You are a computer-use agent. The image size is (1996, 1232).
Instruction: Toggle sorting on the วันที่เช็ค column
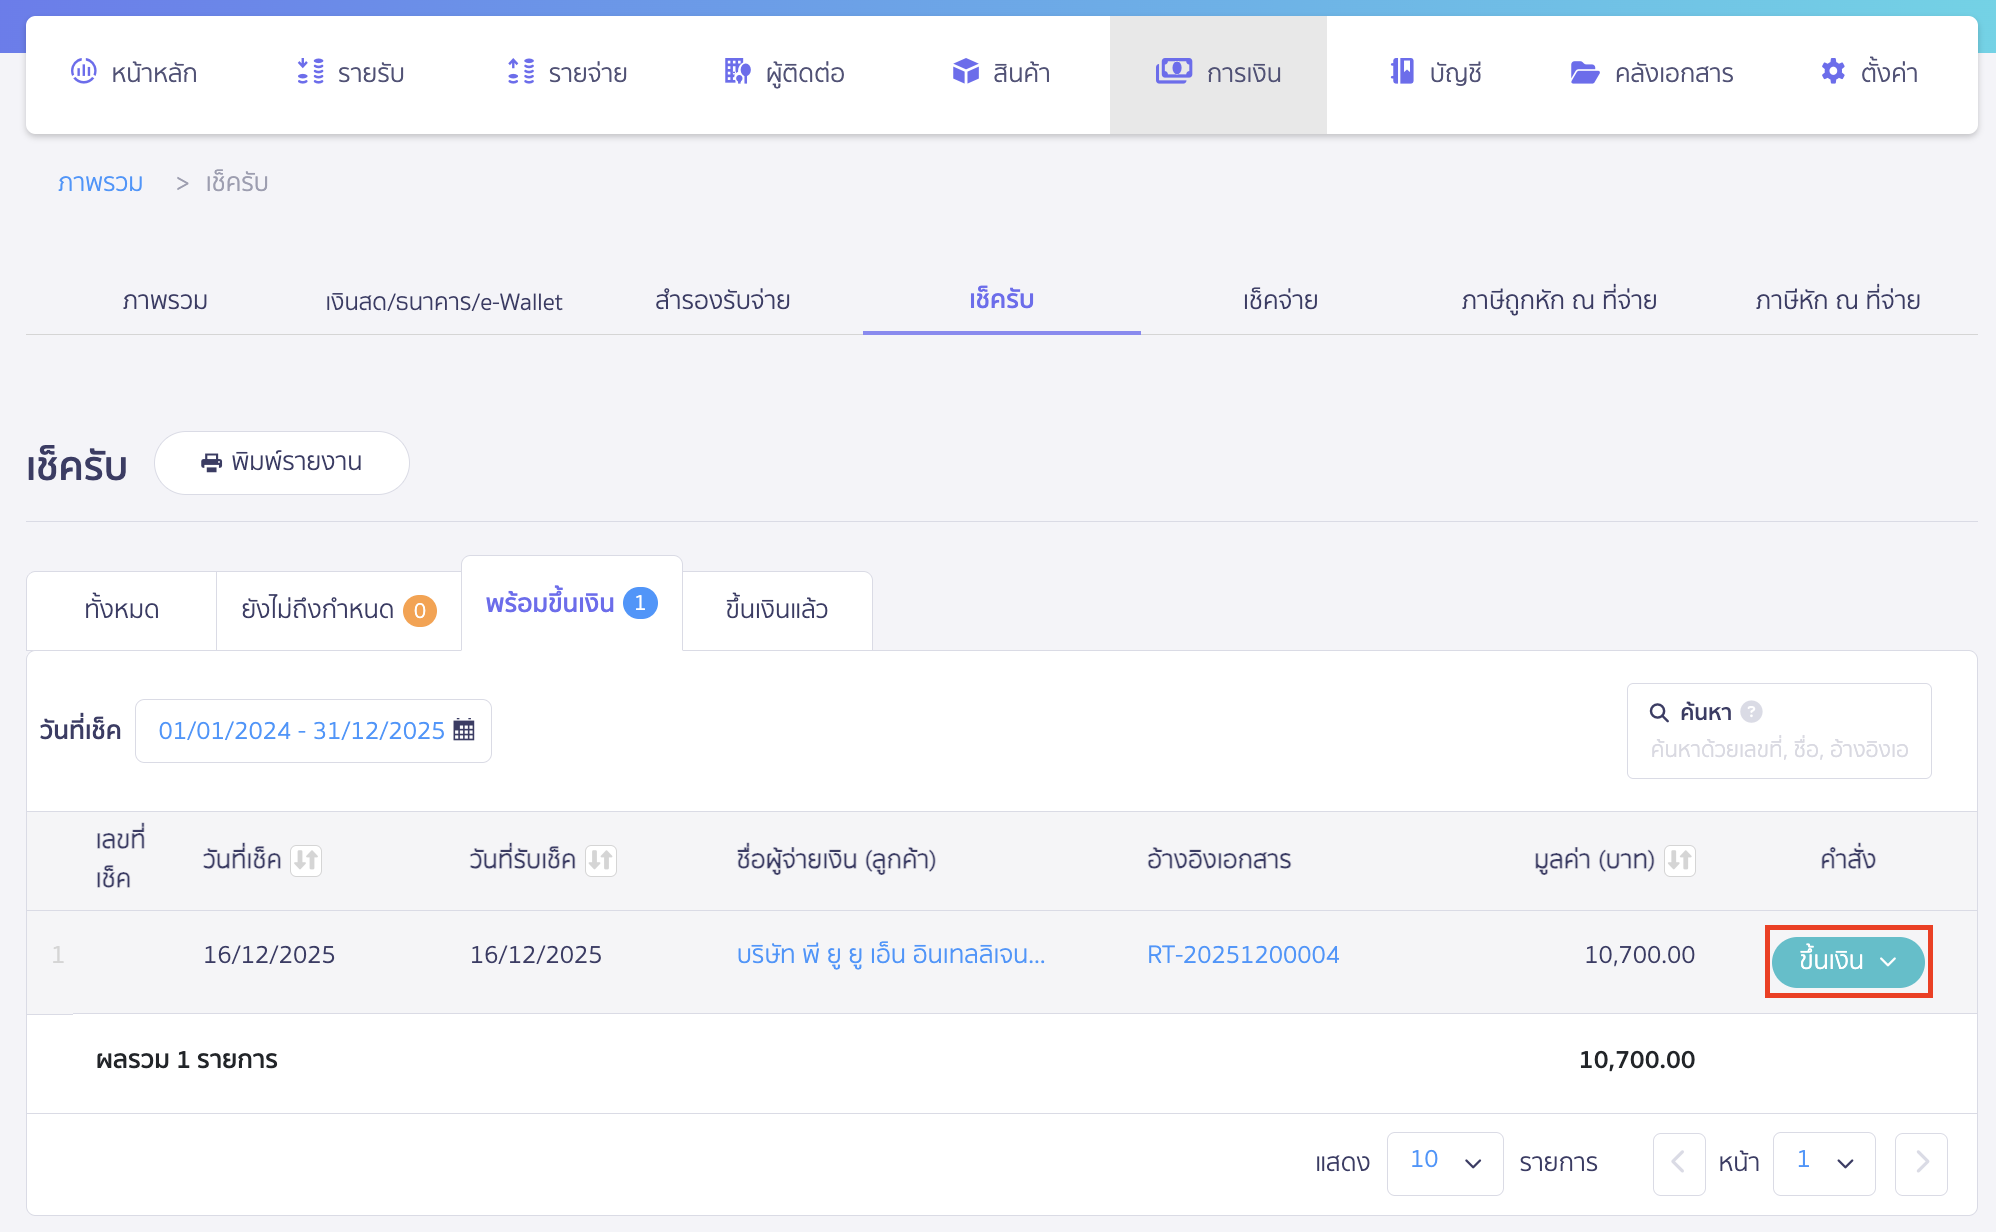pyautogui.click(x=307, y=860)
